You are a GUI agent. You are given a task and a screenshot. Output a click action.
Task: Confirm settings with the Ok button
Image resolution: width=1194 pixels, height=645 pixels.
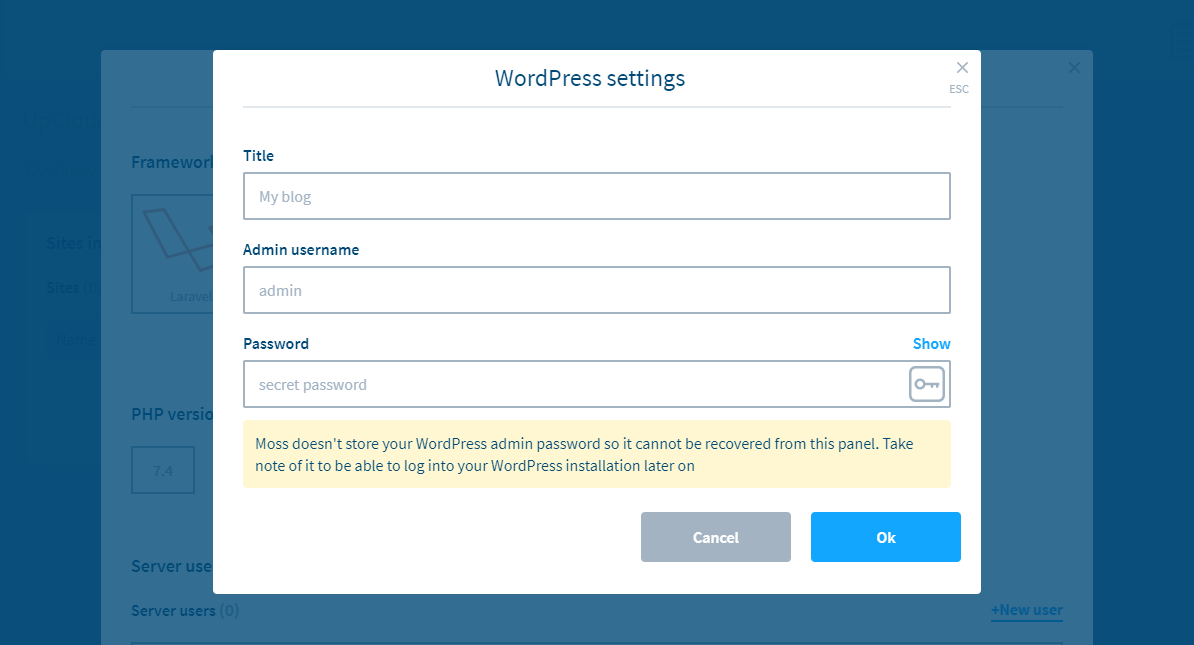pyautogui.click(x=885, y=537)
